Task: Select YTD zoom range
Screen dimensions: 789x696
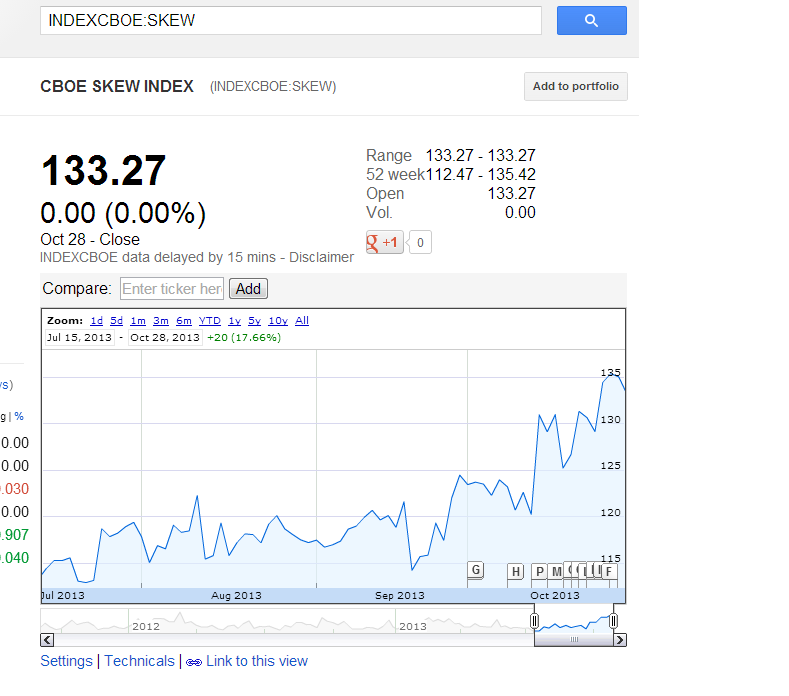Action: 209,321
